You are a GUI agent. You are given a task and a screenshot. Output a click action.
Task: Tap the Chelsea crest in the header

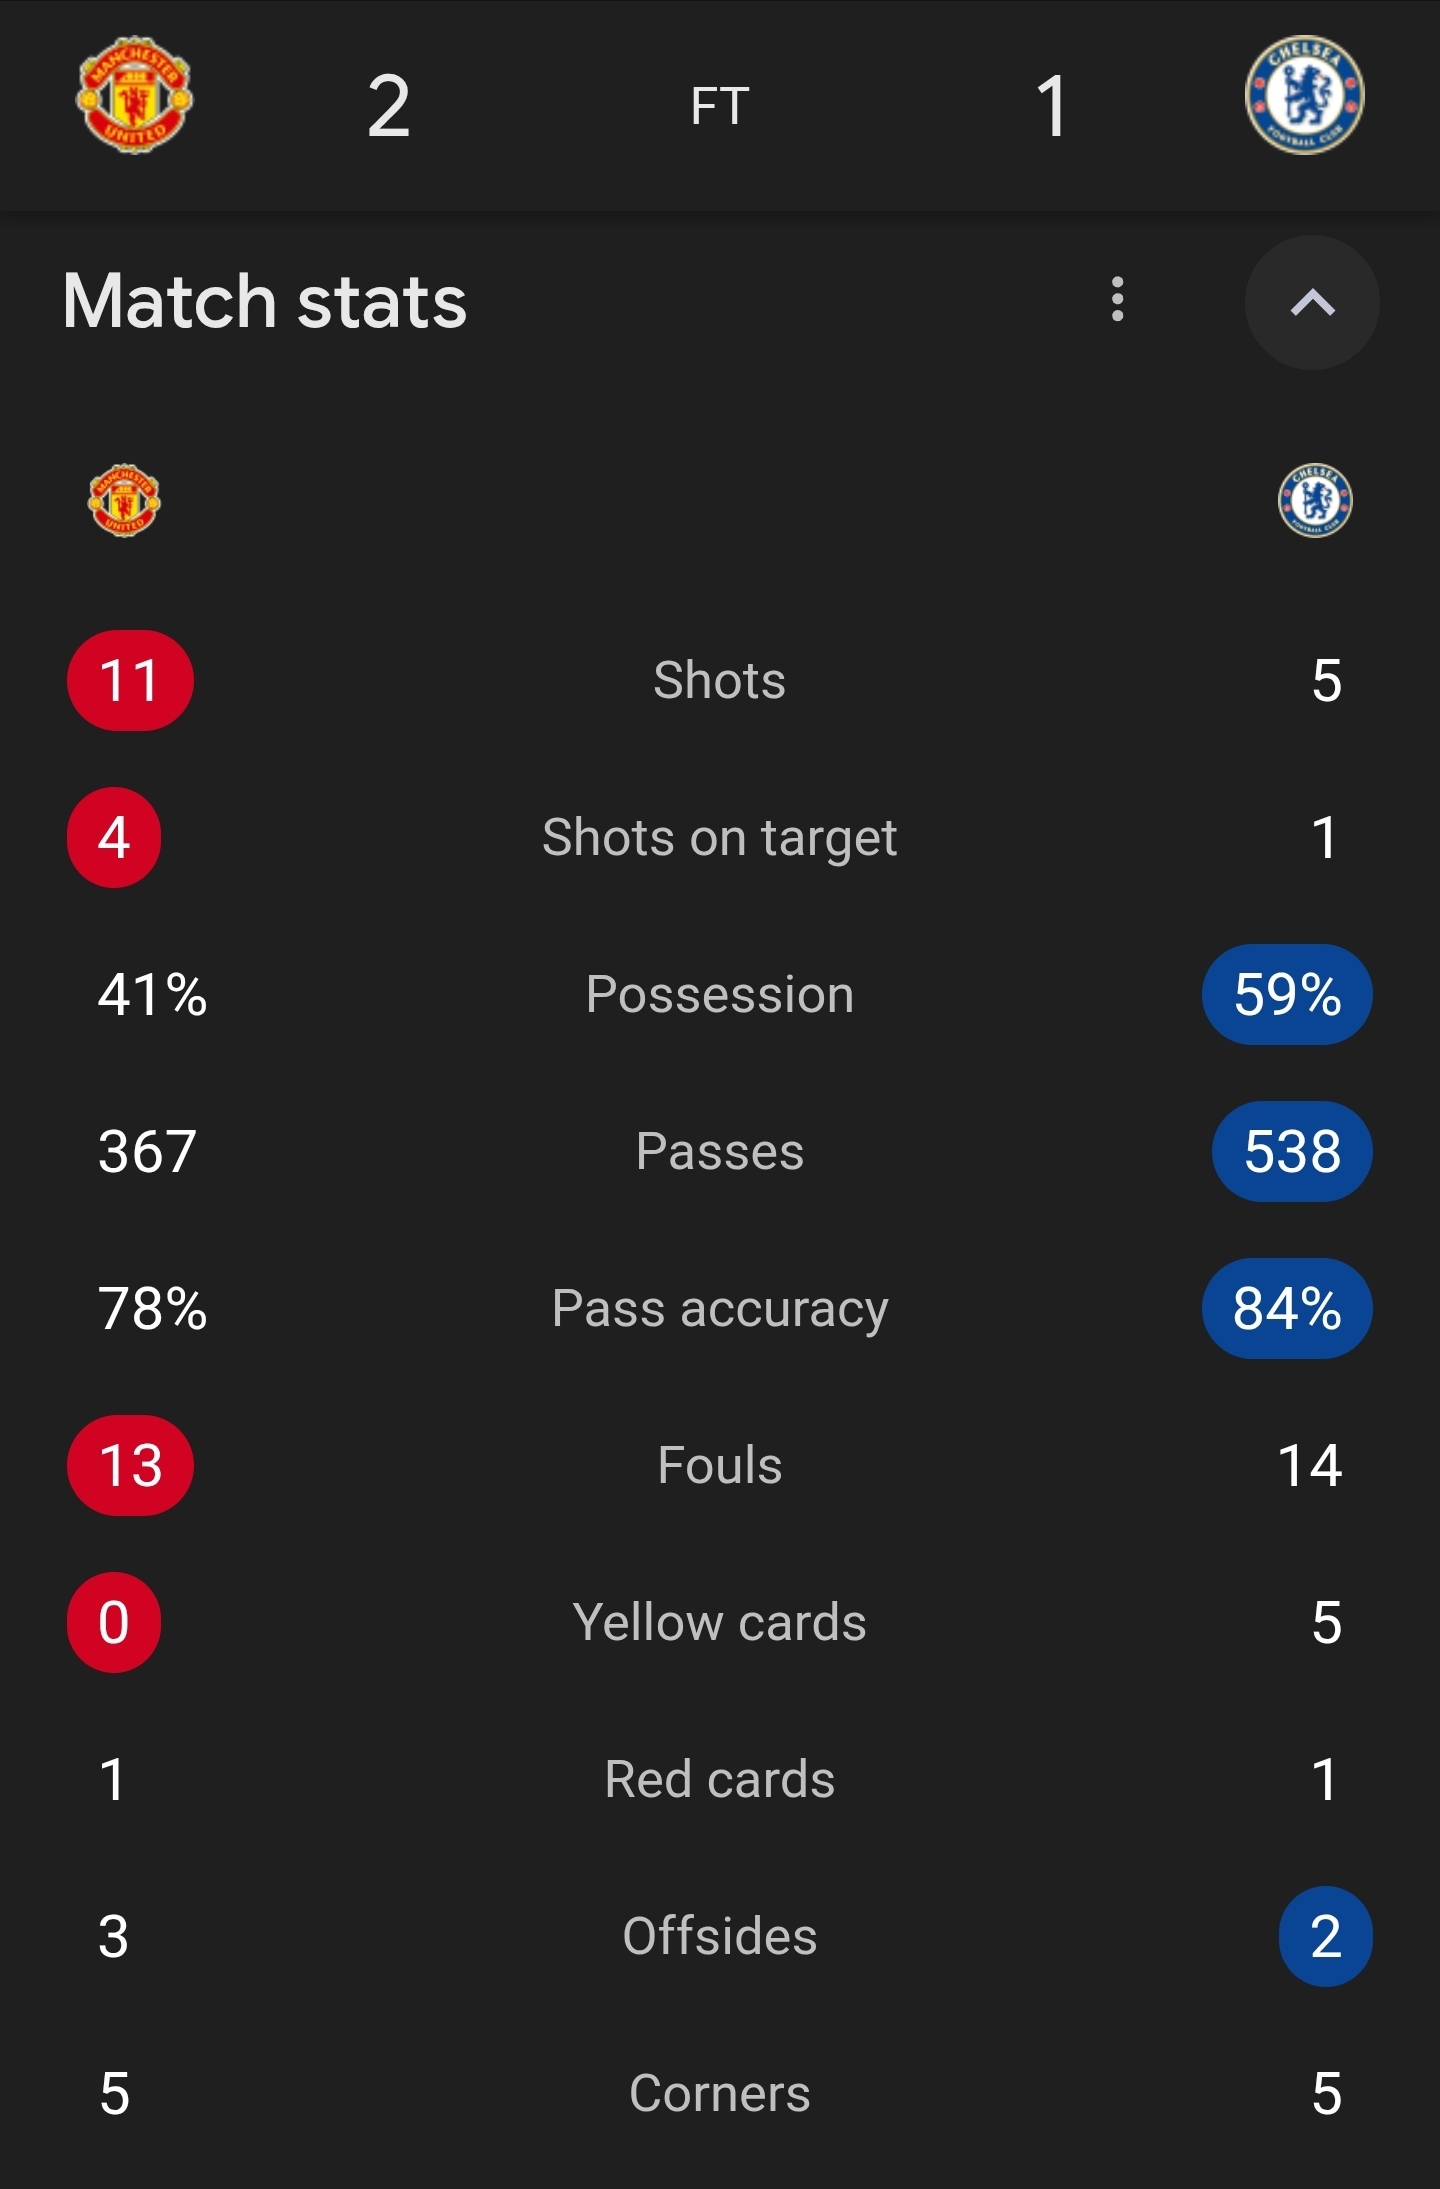(x=1305, y=95)
